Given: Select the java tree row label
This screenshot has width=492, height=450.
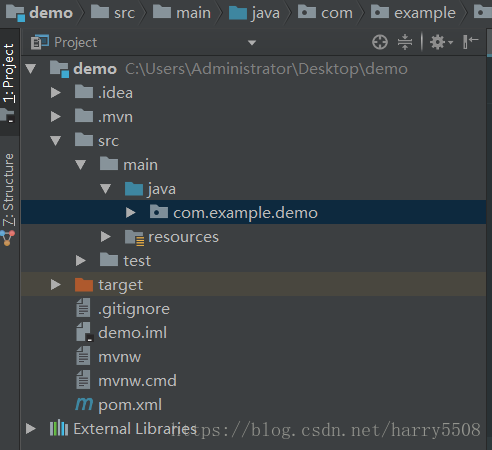Looking at the screenshot, I should (162, 189).
